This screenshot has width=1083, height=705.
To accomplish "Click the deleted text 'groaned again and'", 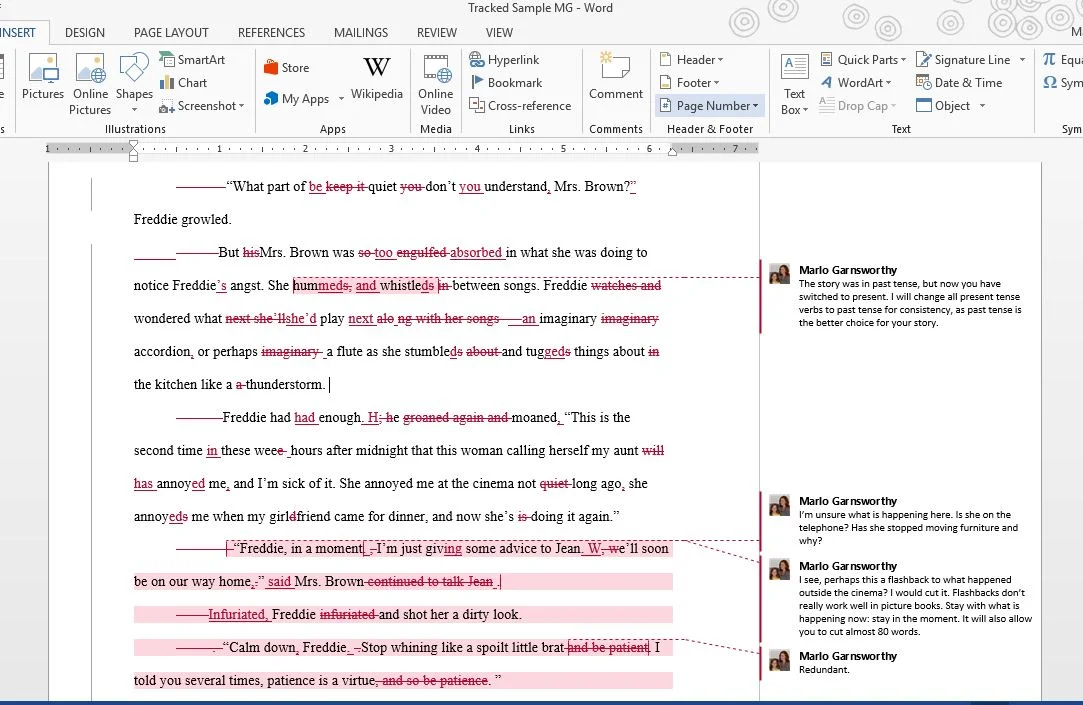I will click(455, 418).
